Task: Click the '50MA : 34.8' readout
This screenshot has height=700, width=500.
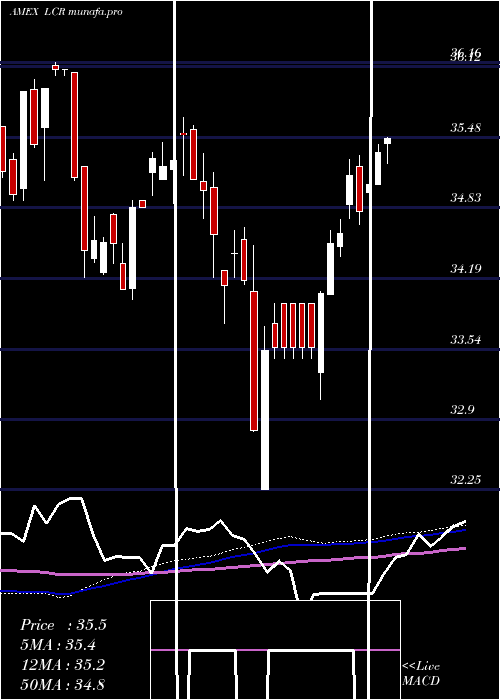Action: coord(63,684)
